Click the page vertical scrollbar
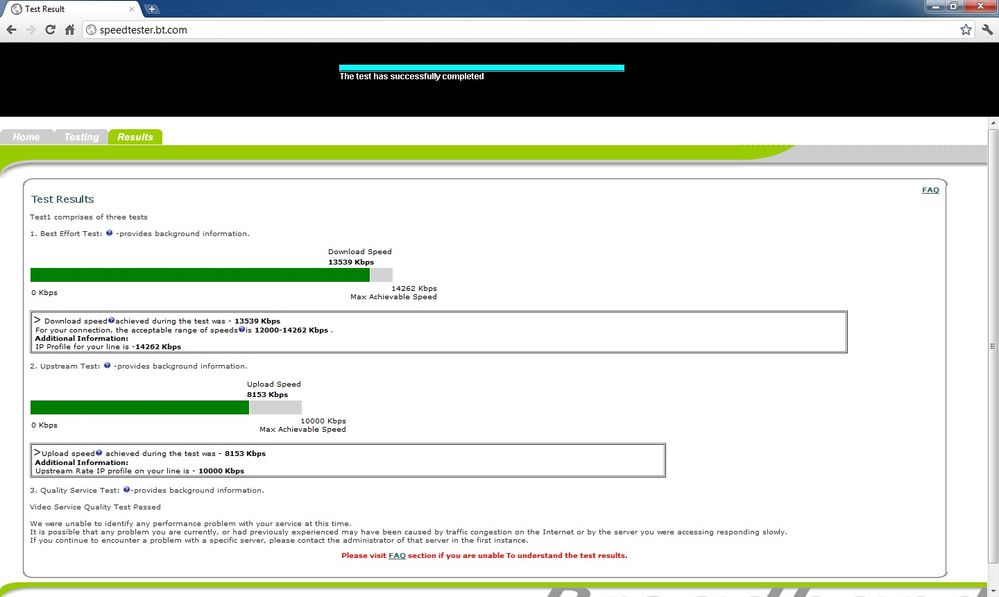Screen dimensions: 999x597 (x=993, y=346)
